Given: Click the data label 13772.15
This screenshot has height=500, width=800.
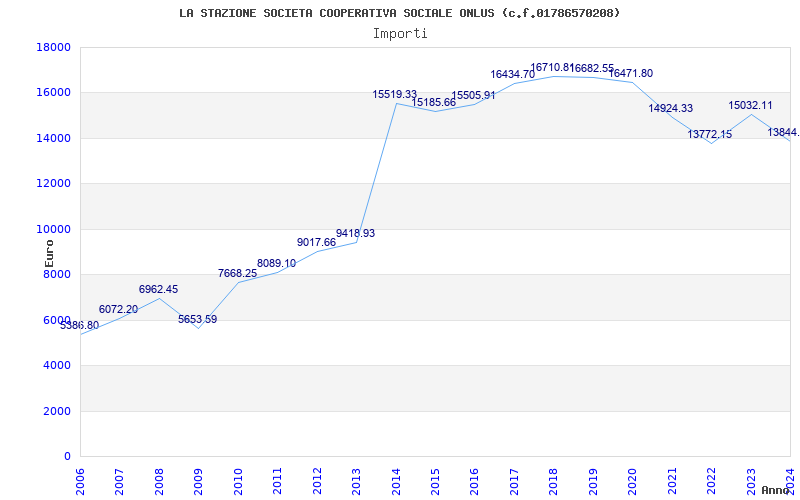Looking at the screenshot, I should click(x=710, y=135).
